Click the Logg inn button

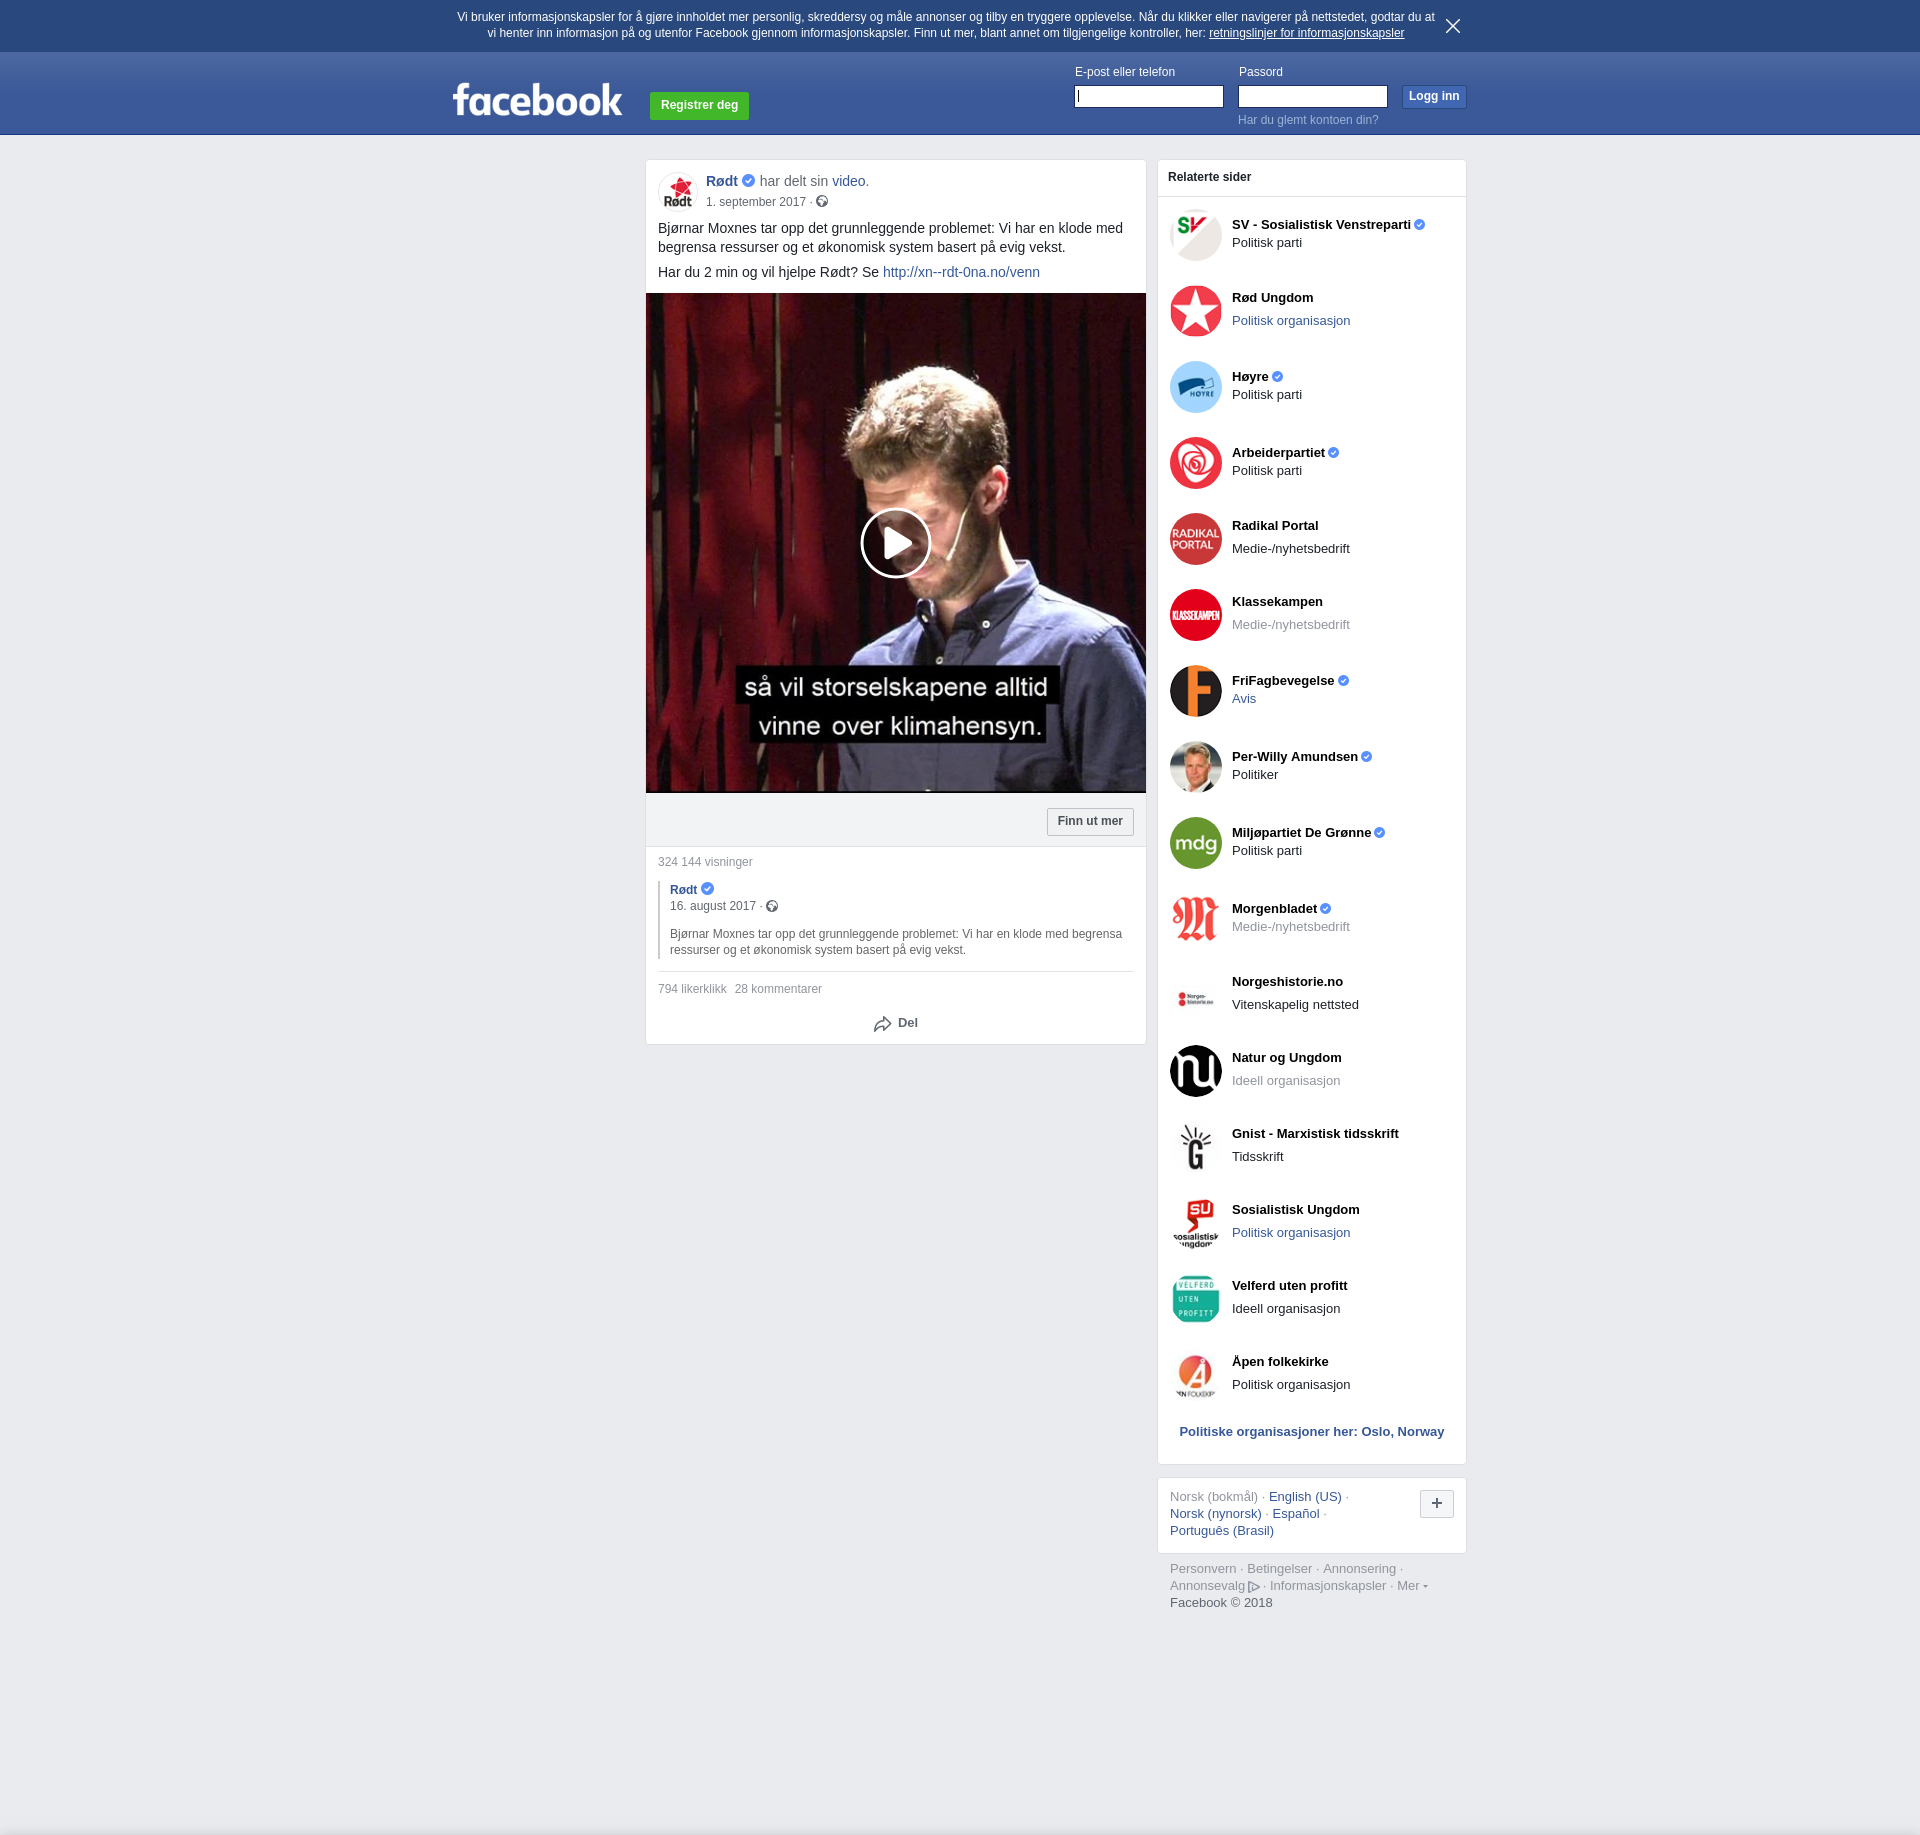[x=1434, y=96]
